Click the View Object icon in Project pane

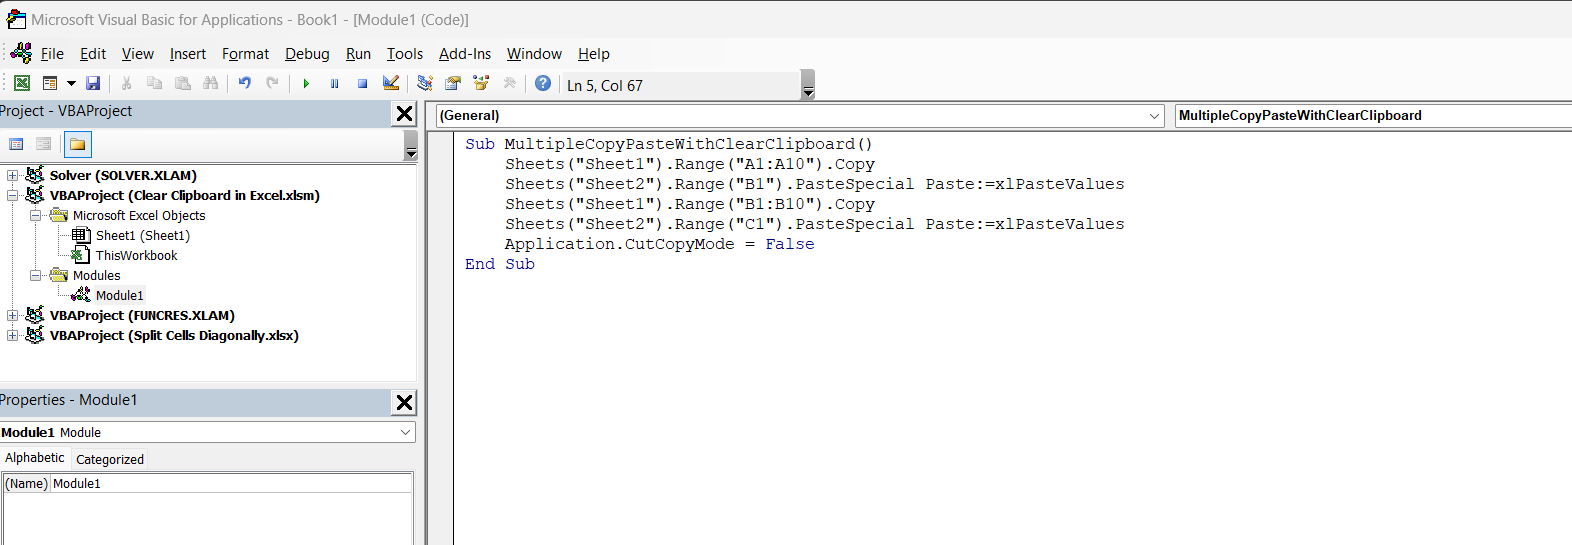pyautogui.click(x=44, y=144)
